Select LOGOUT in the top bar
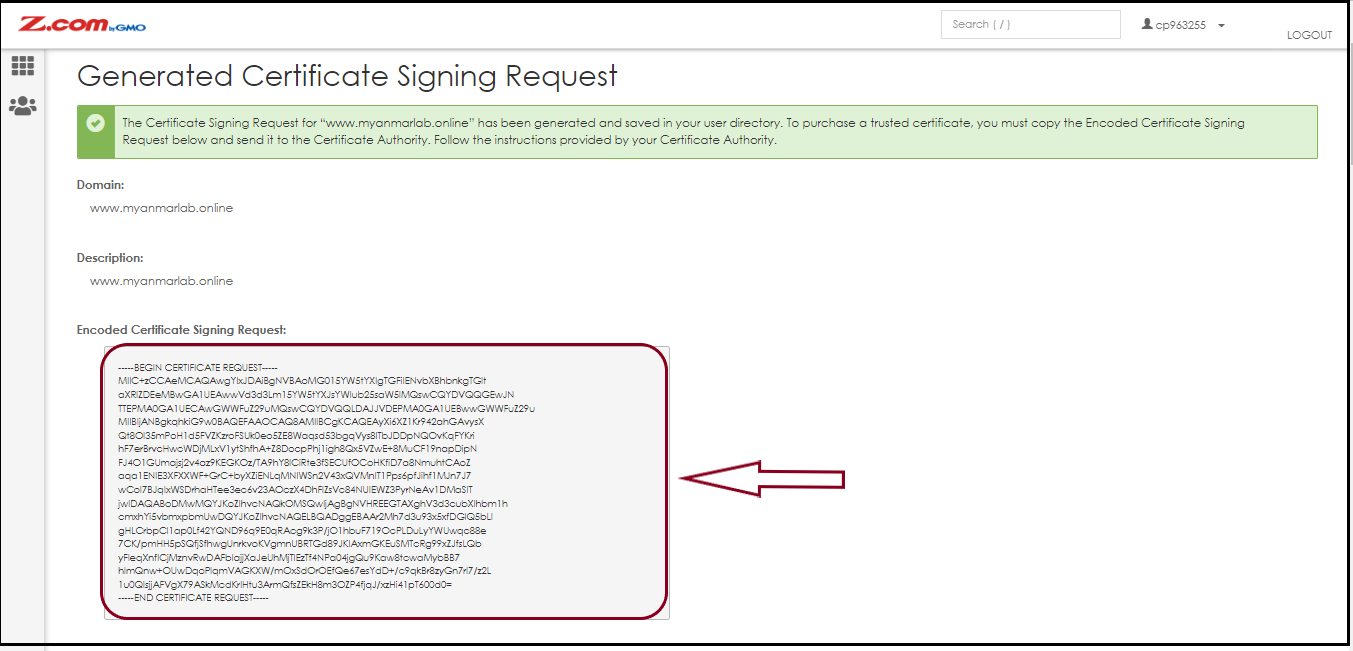 (x=1309, y=34)
